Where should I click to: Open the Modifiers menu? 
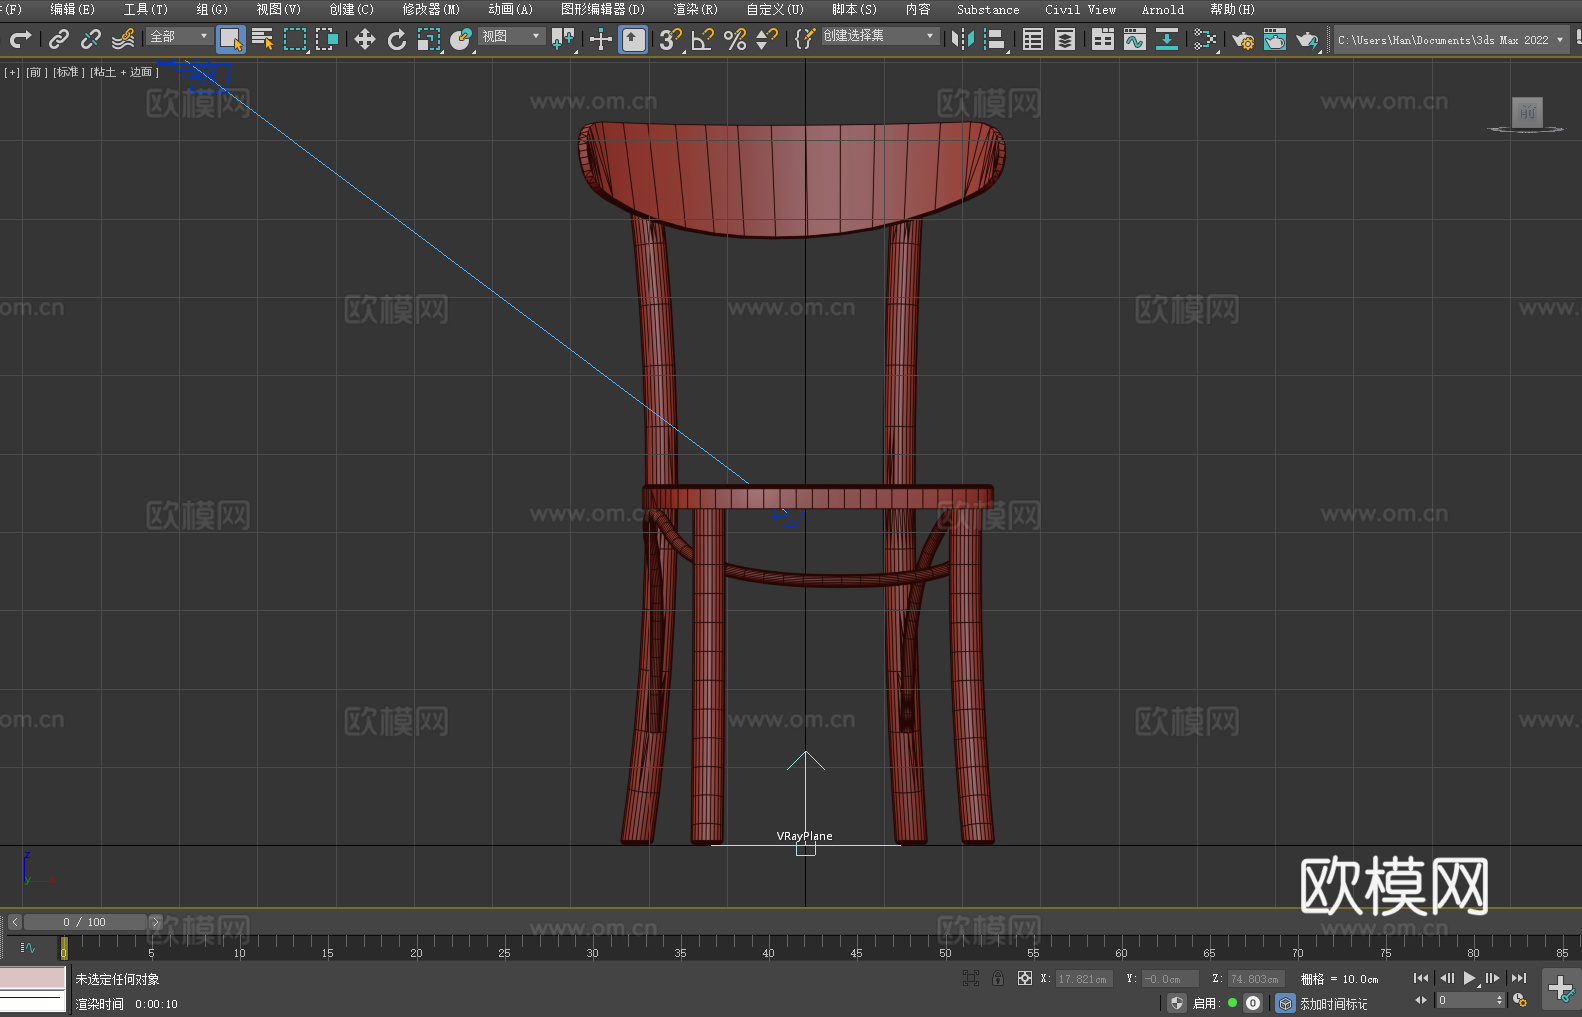(431, 9)
